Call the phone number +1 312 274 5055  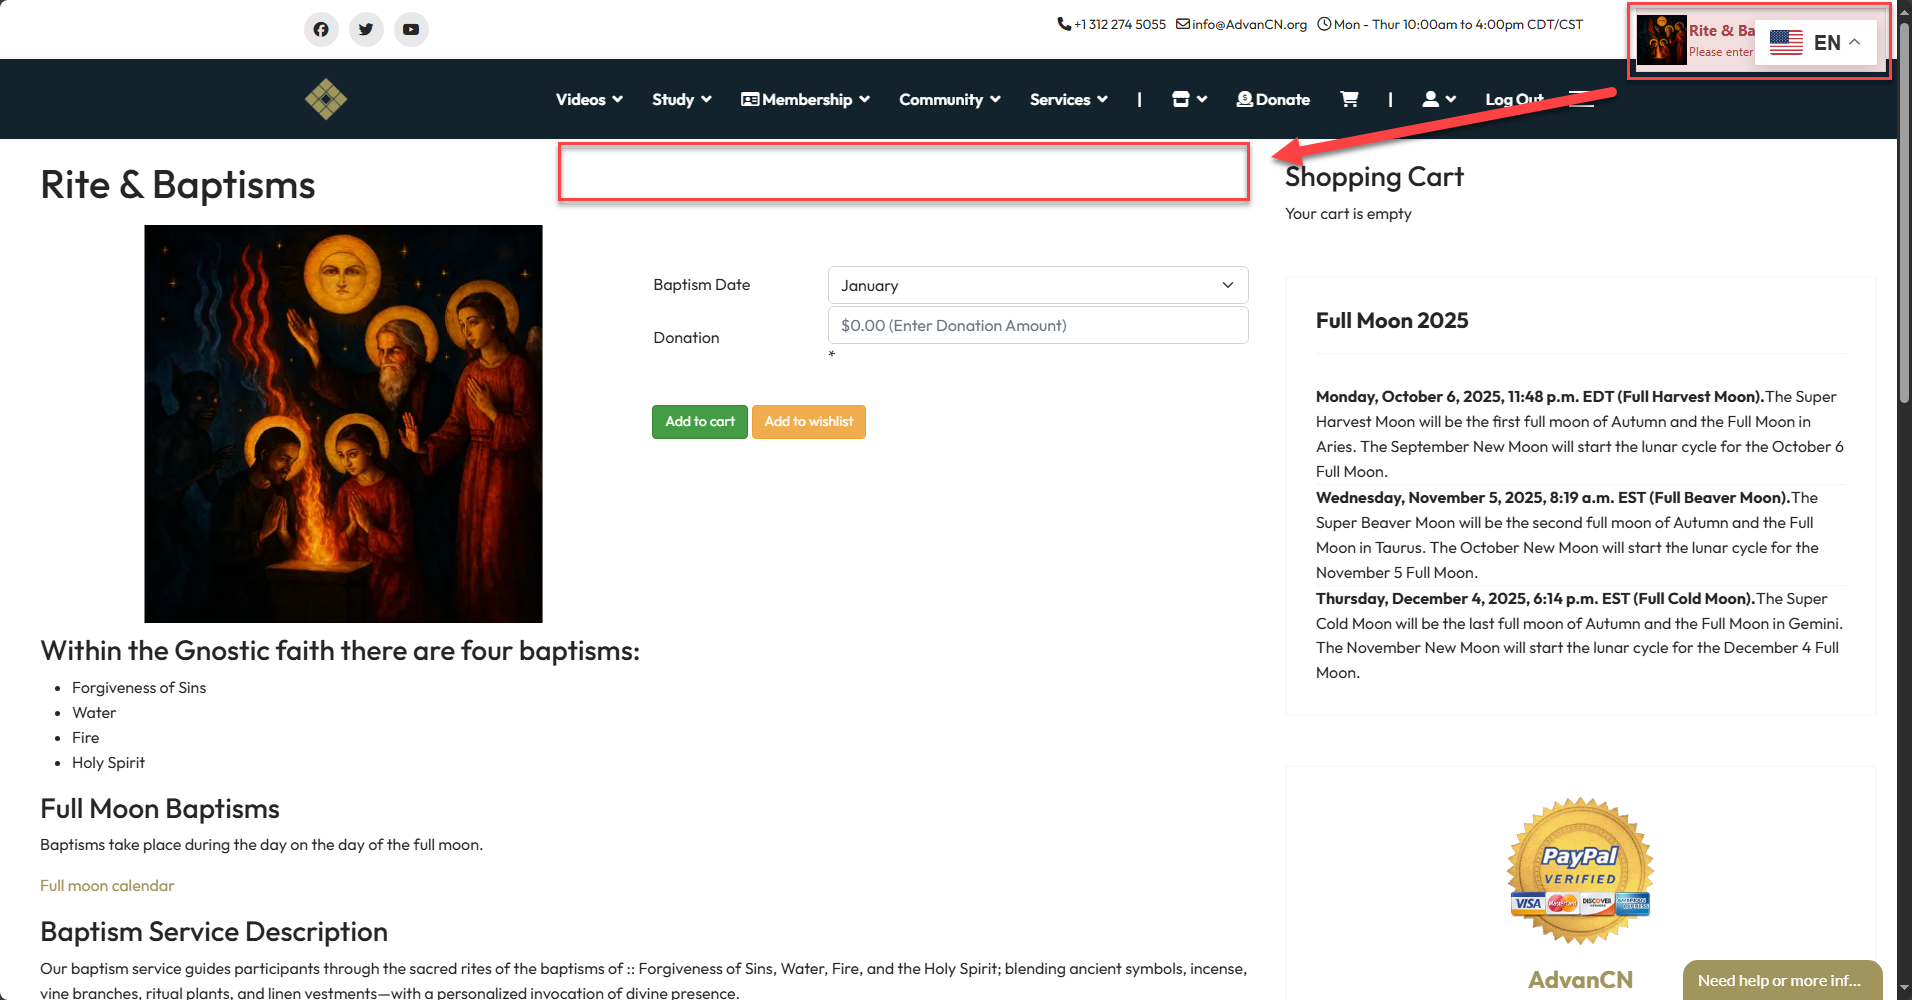click(x=1112, y=24)
